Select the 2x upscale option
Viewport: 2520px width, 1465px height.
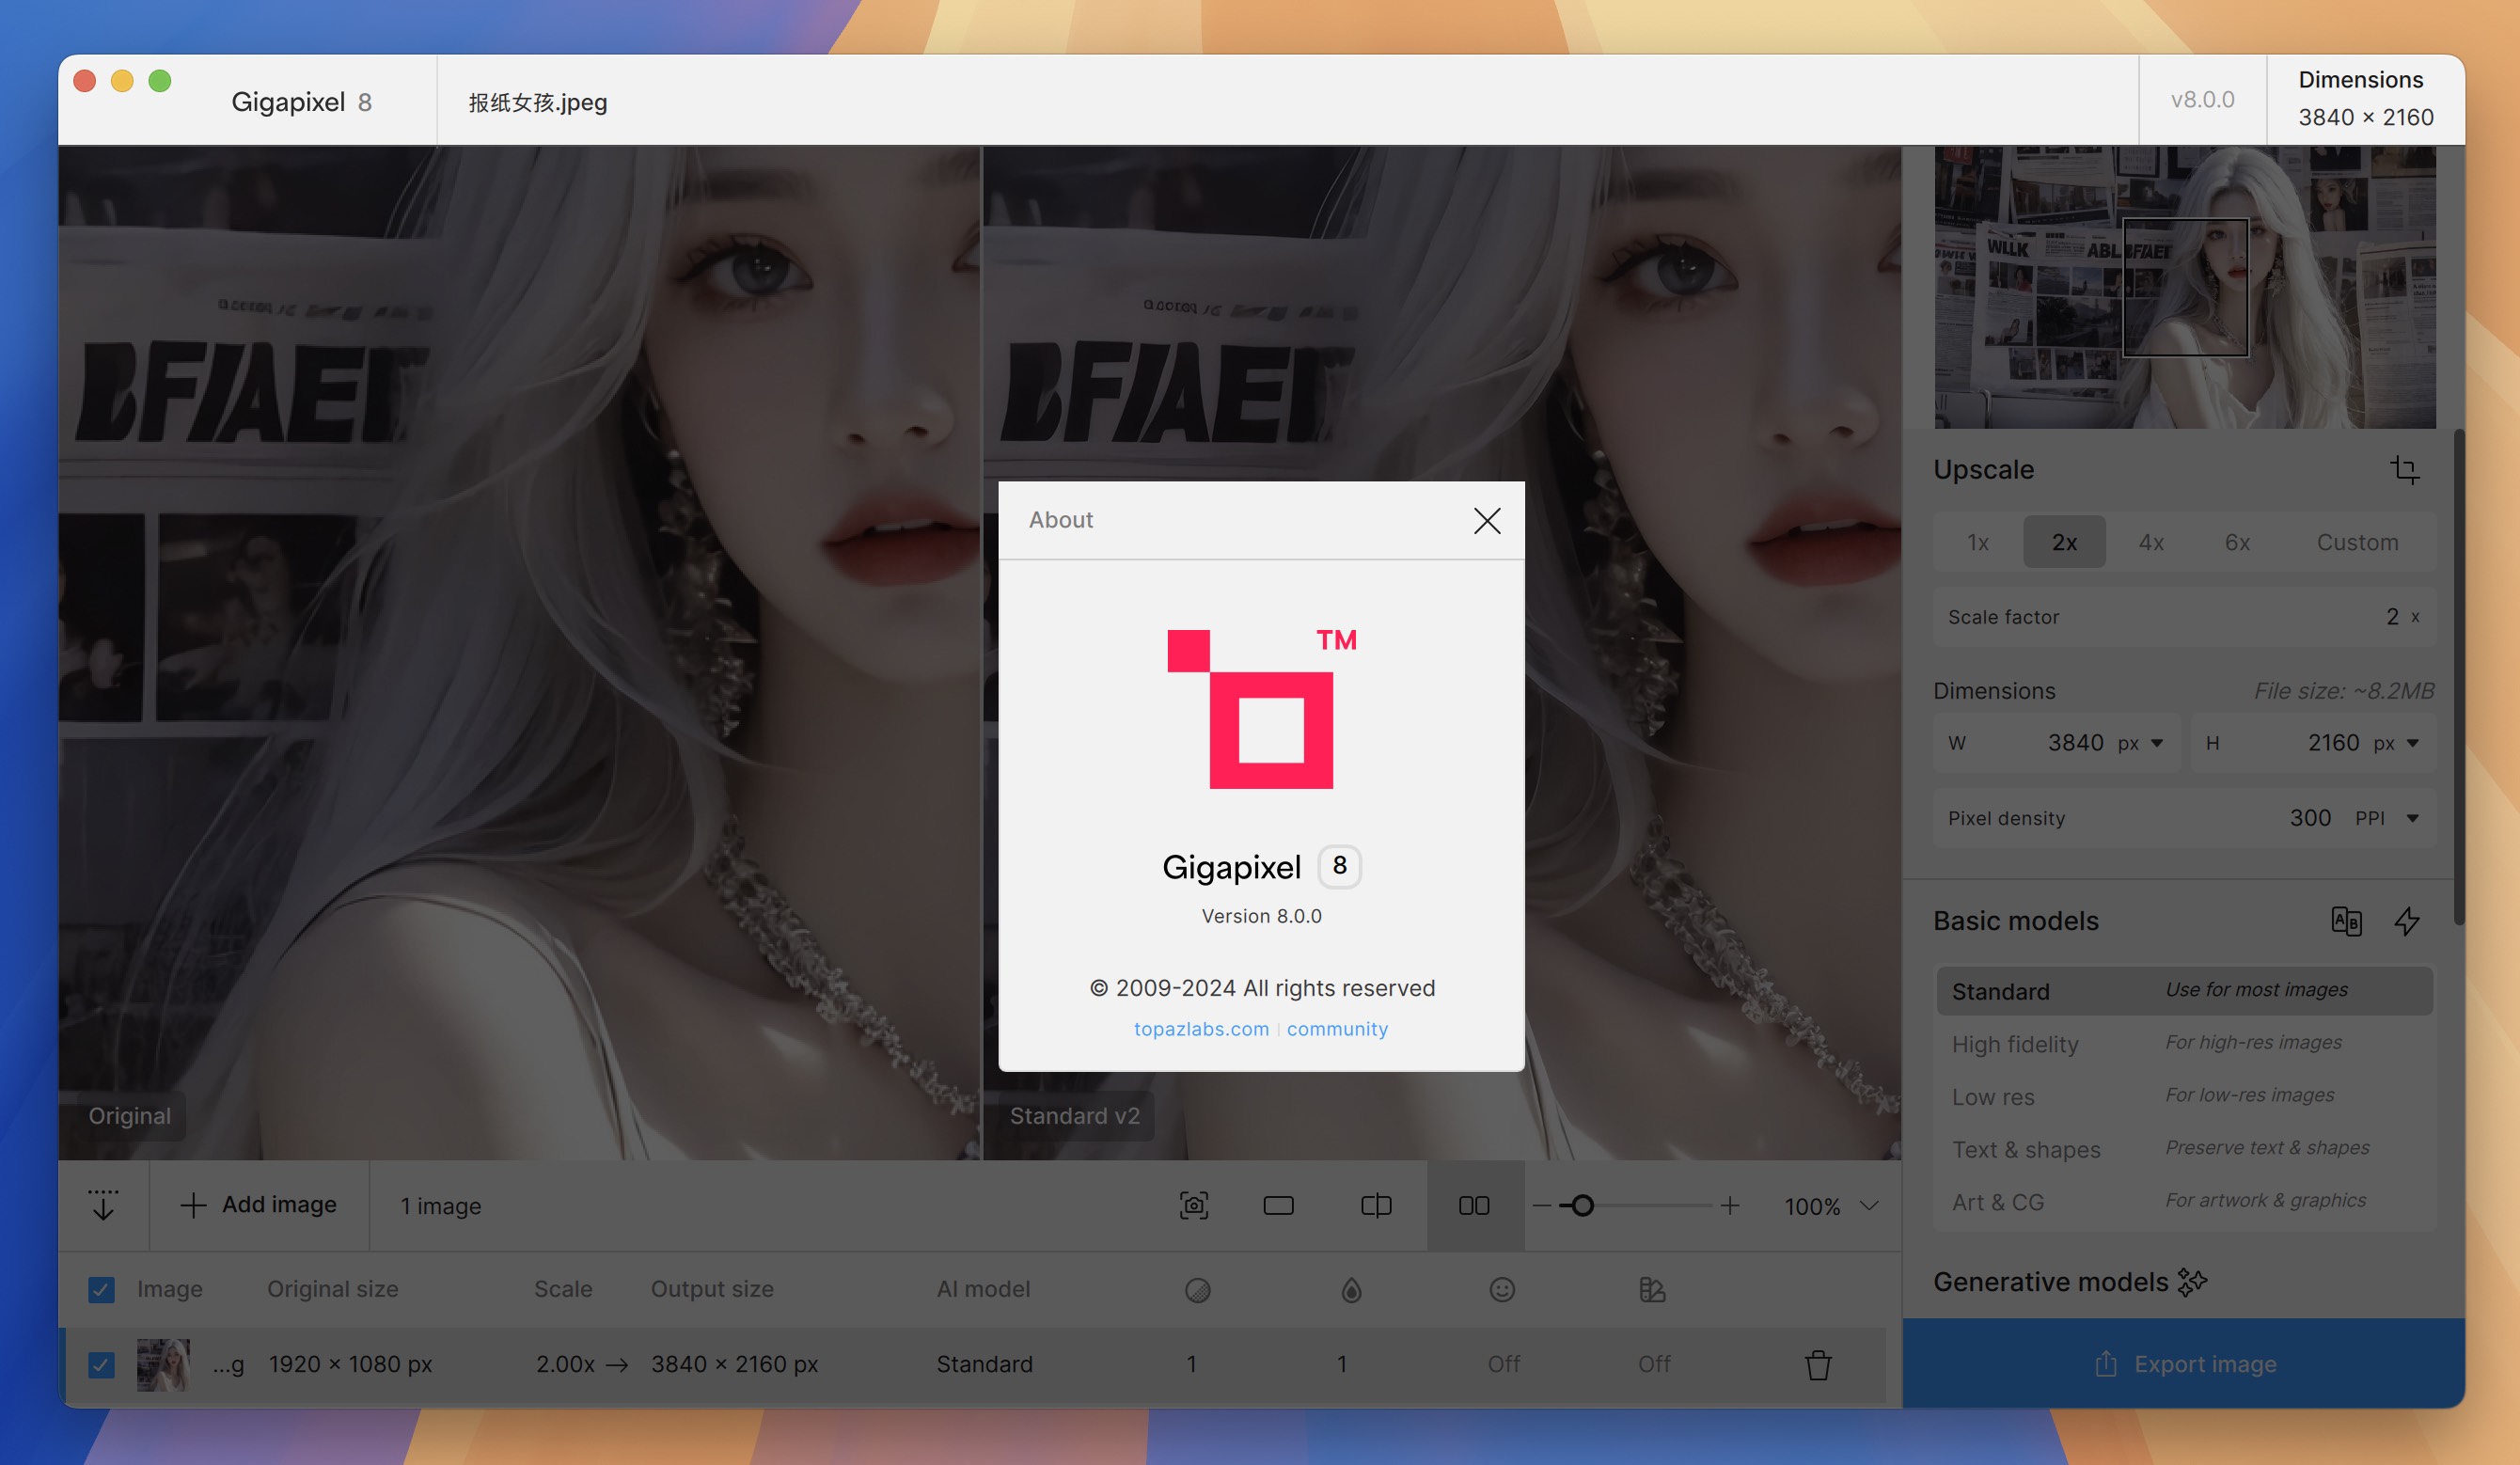(2064, 542)
